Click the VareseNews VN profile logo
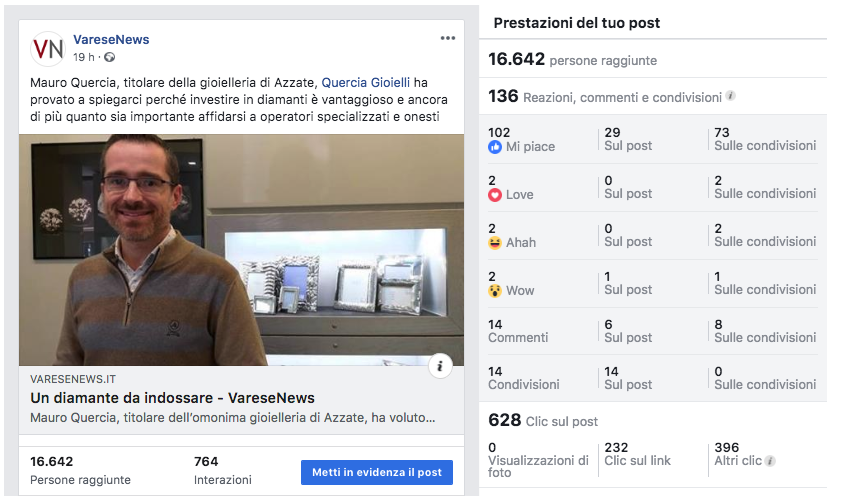Screen dimensions: 846x496 [48, 49]
